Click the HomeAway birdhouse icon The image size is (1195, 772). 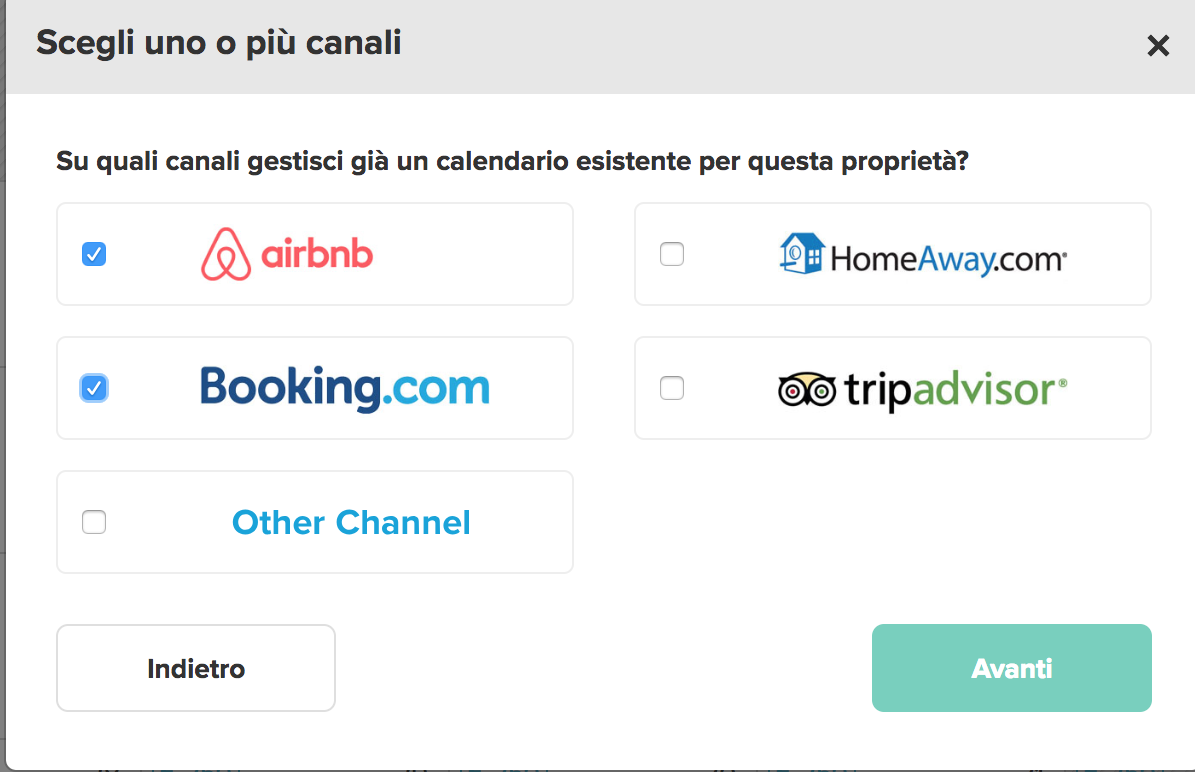click(802, 253)
